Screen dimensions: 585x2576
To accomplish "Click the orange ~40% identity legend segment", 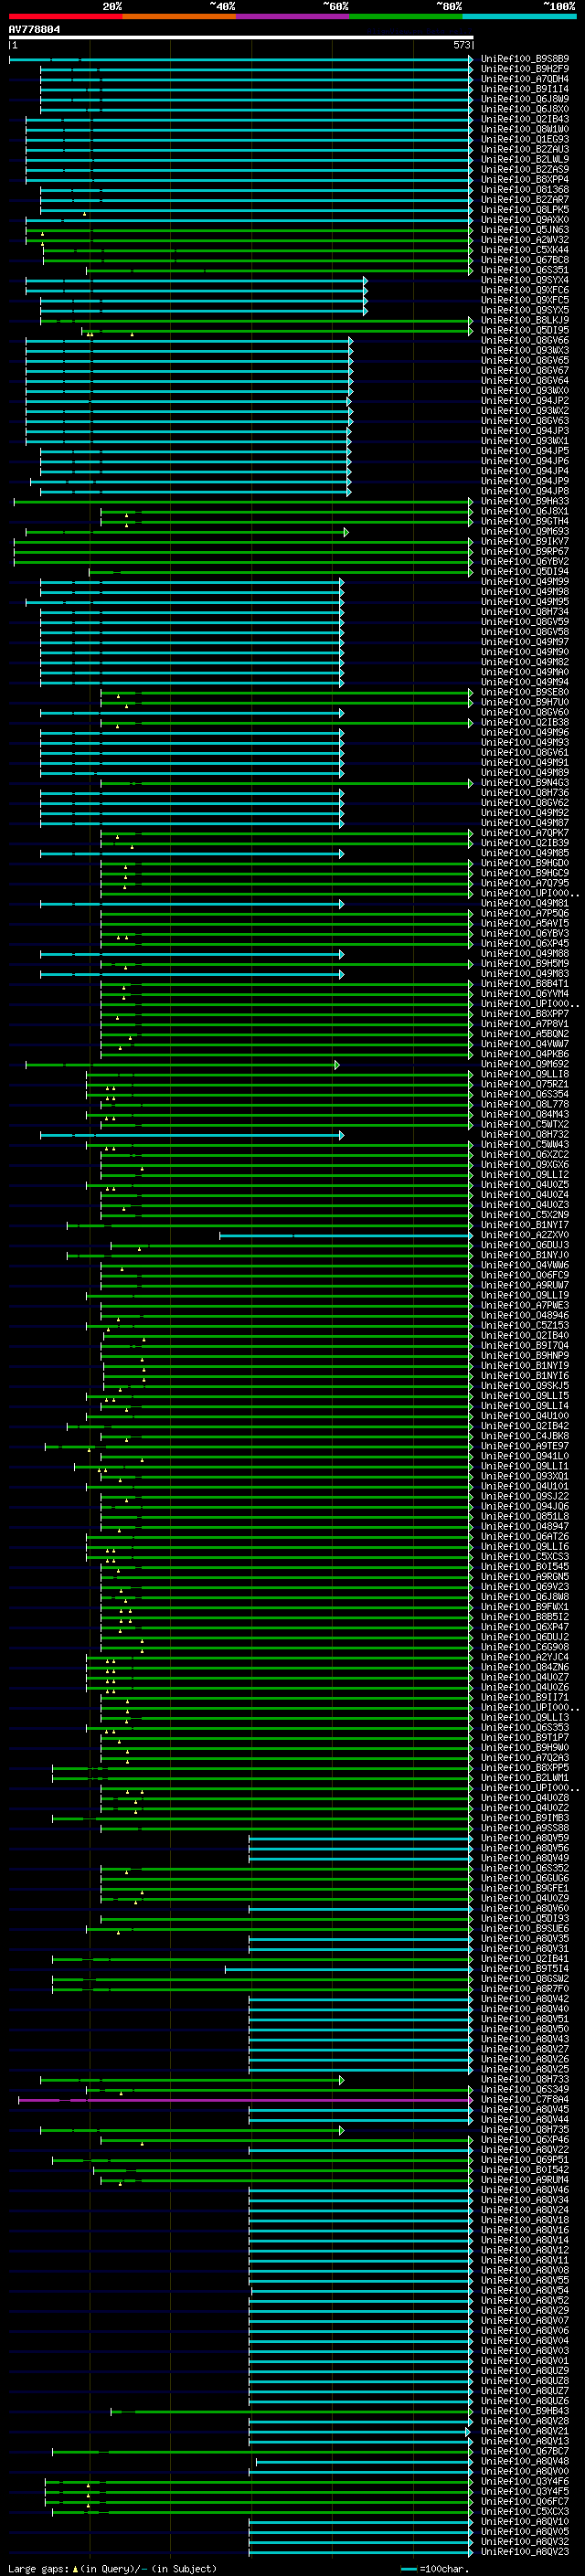I will (x=179, y=16).
